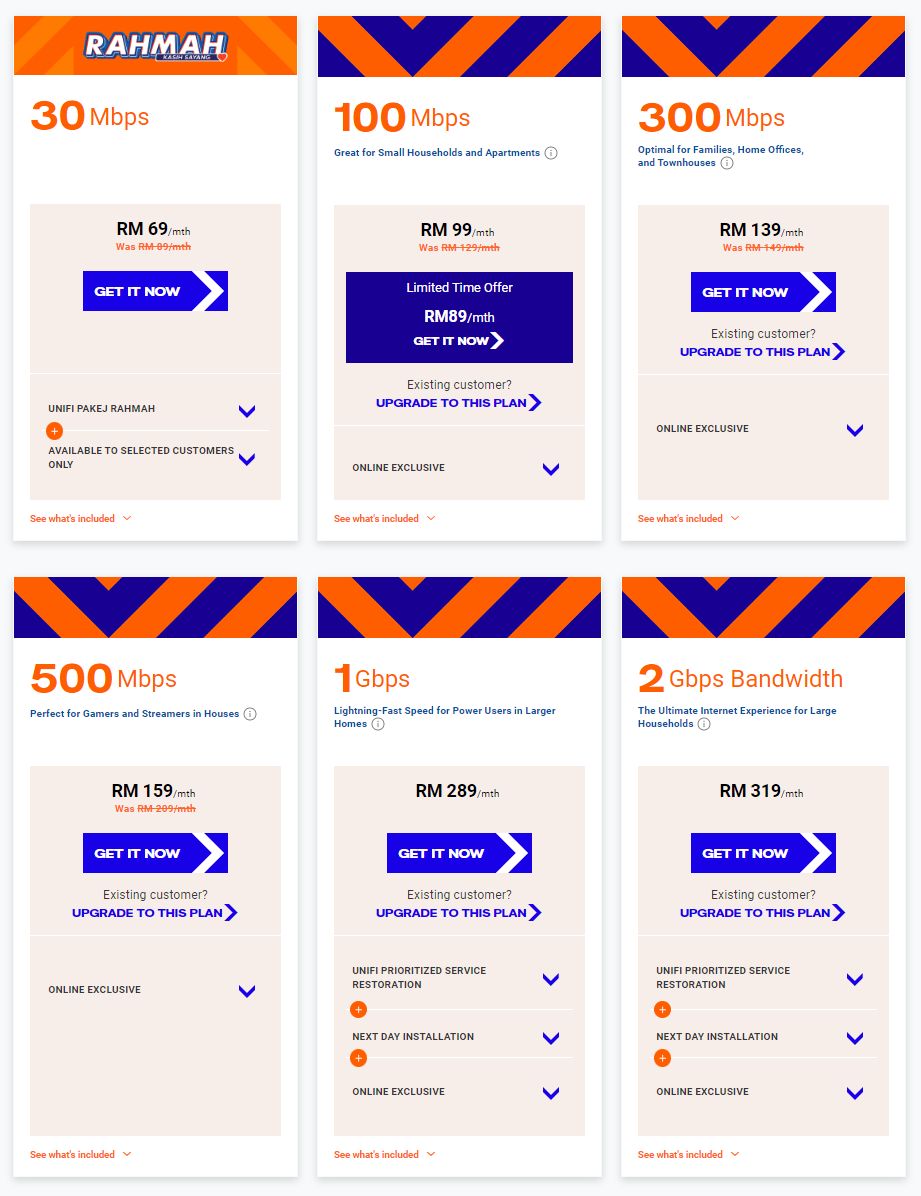Image resolution: width=921 pixels, height=1196 pixels.
Task: Click the plus icon above Online Exclusive on 2 Gbps
Action: (x=662, y=1058)
